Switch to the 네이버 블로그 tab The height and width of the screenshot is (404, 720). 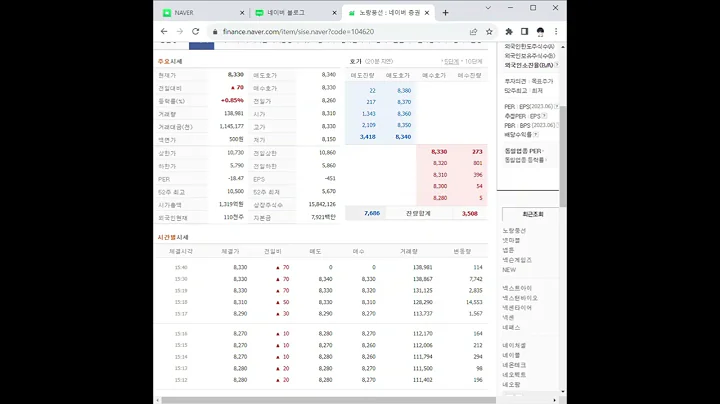click(296, 13)
